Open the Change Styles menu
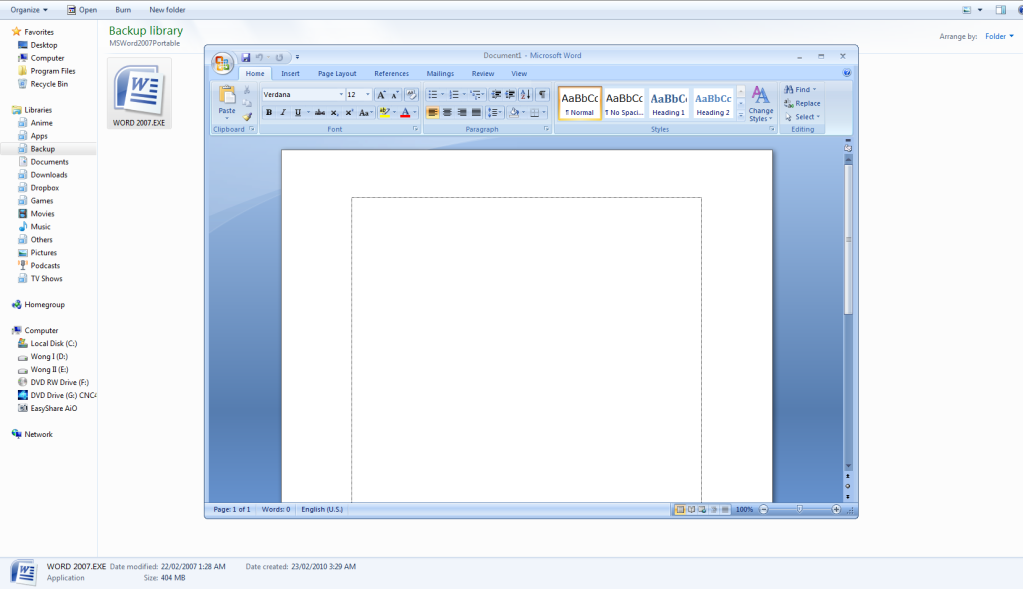1023x589 pixels. 761,104
